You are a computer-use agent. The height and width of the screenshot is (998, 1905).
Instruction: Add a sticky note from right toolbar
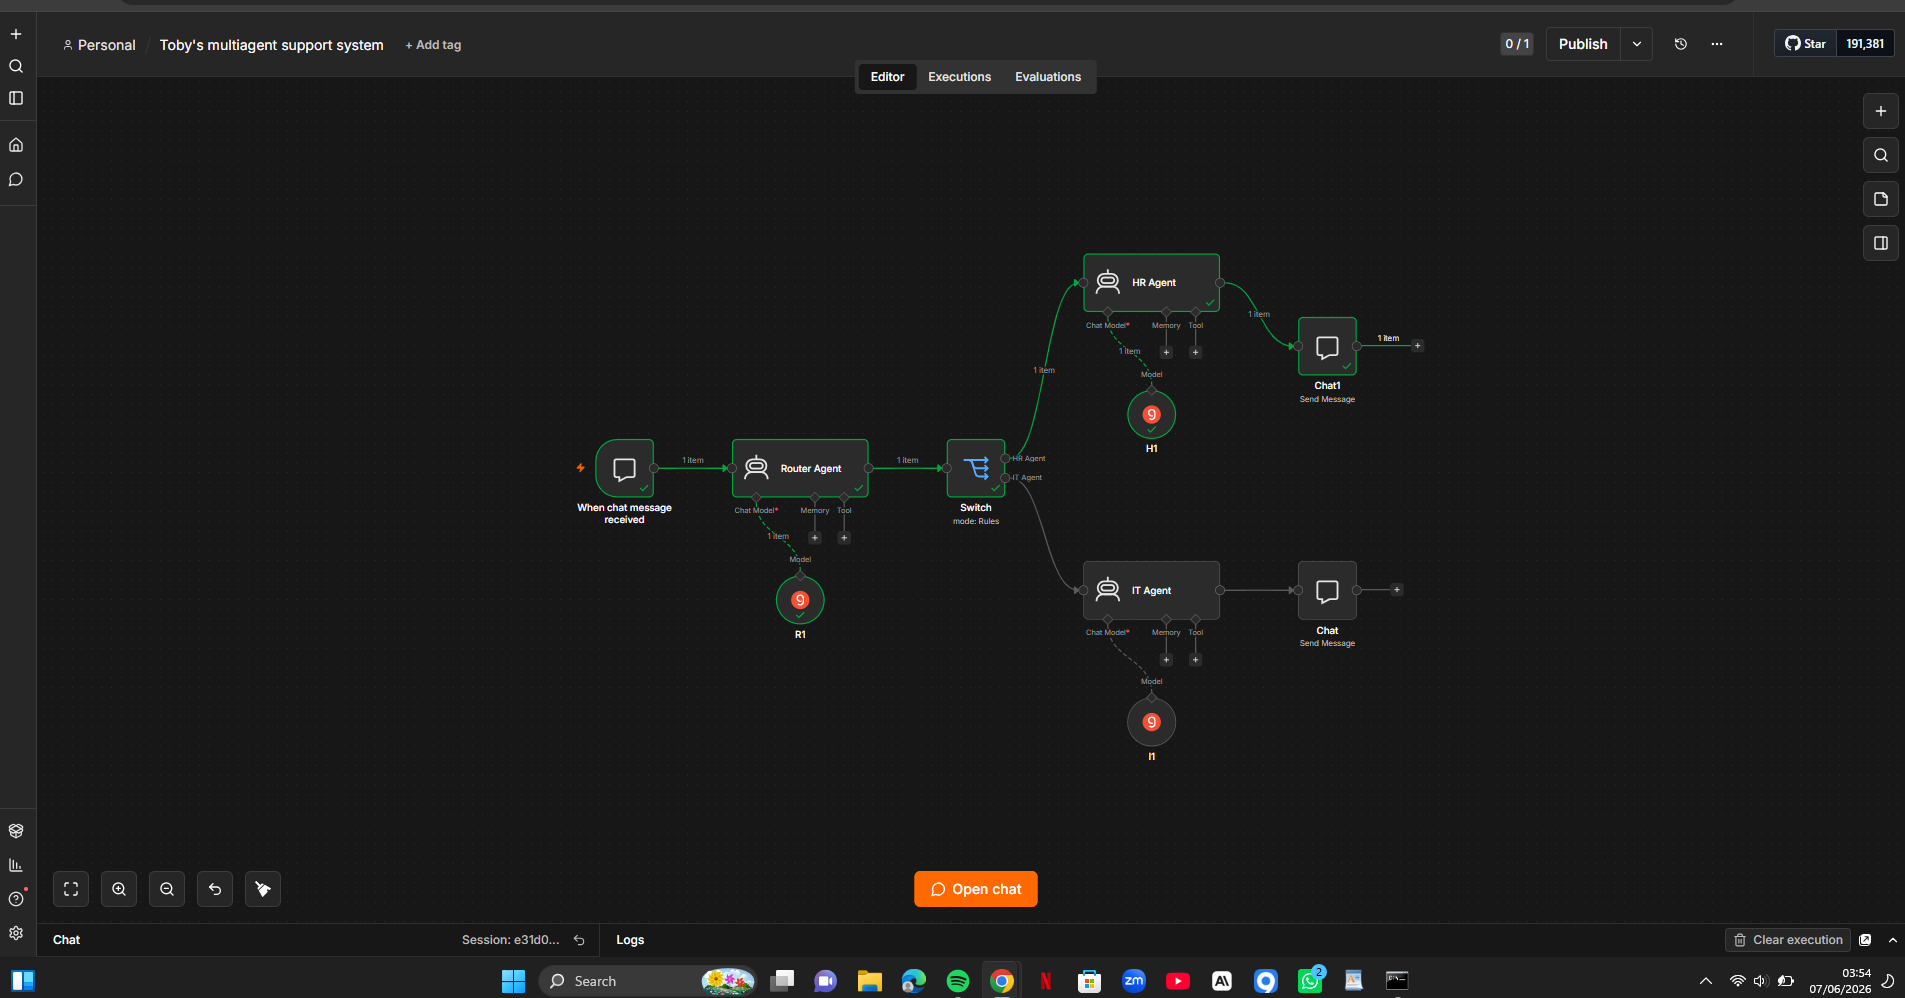pos(1880,199)
